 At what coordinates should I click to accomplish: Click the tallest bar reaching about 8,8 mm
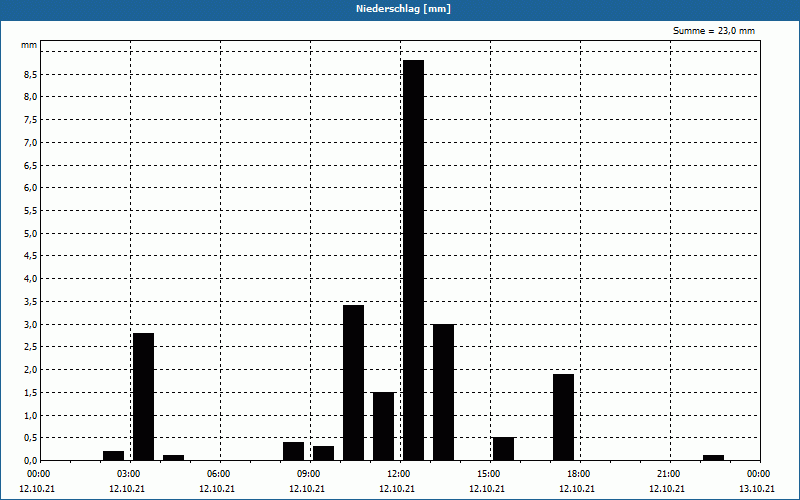point(413,260)
